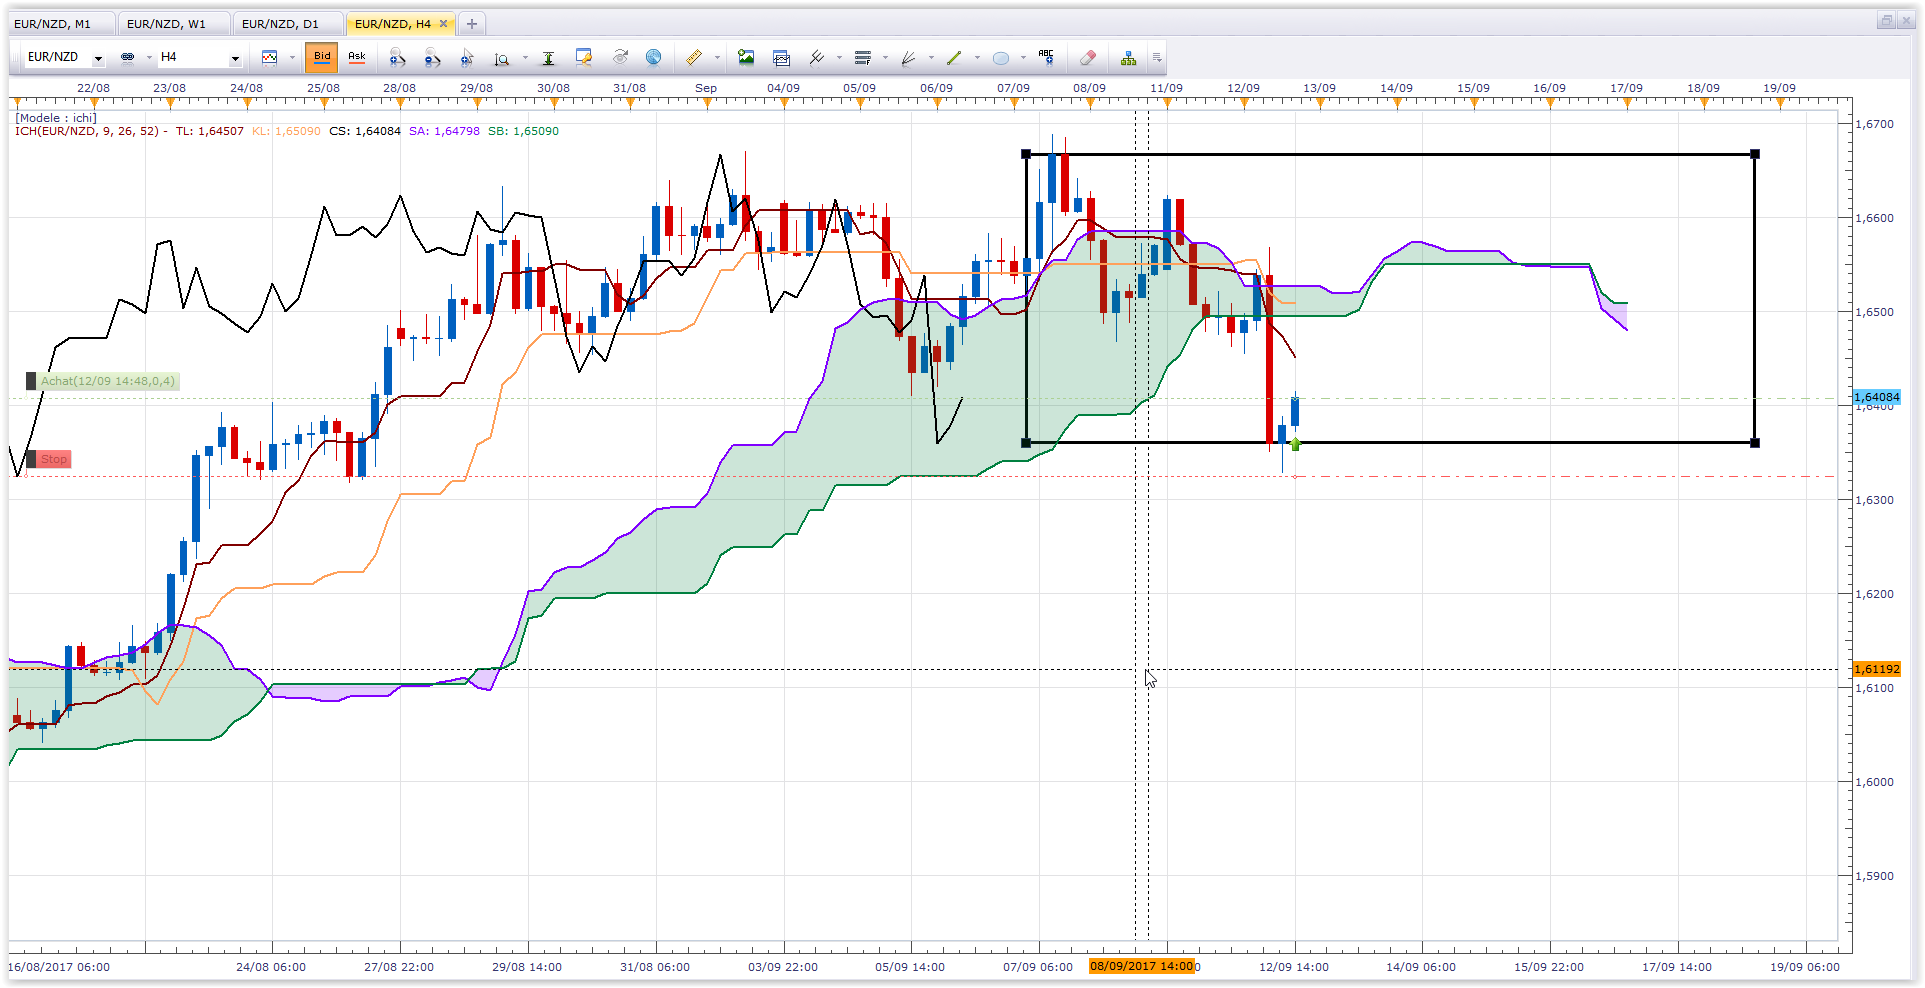Click the zoom in magnifier icon
The height and width of the screenshot is (988, 1925).
click(x=397, y=58)
